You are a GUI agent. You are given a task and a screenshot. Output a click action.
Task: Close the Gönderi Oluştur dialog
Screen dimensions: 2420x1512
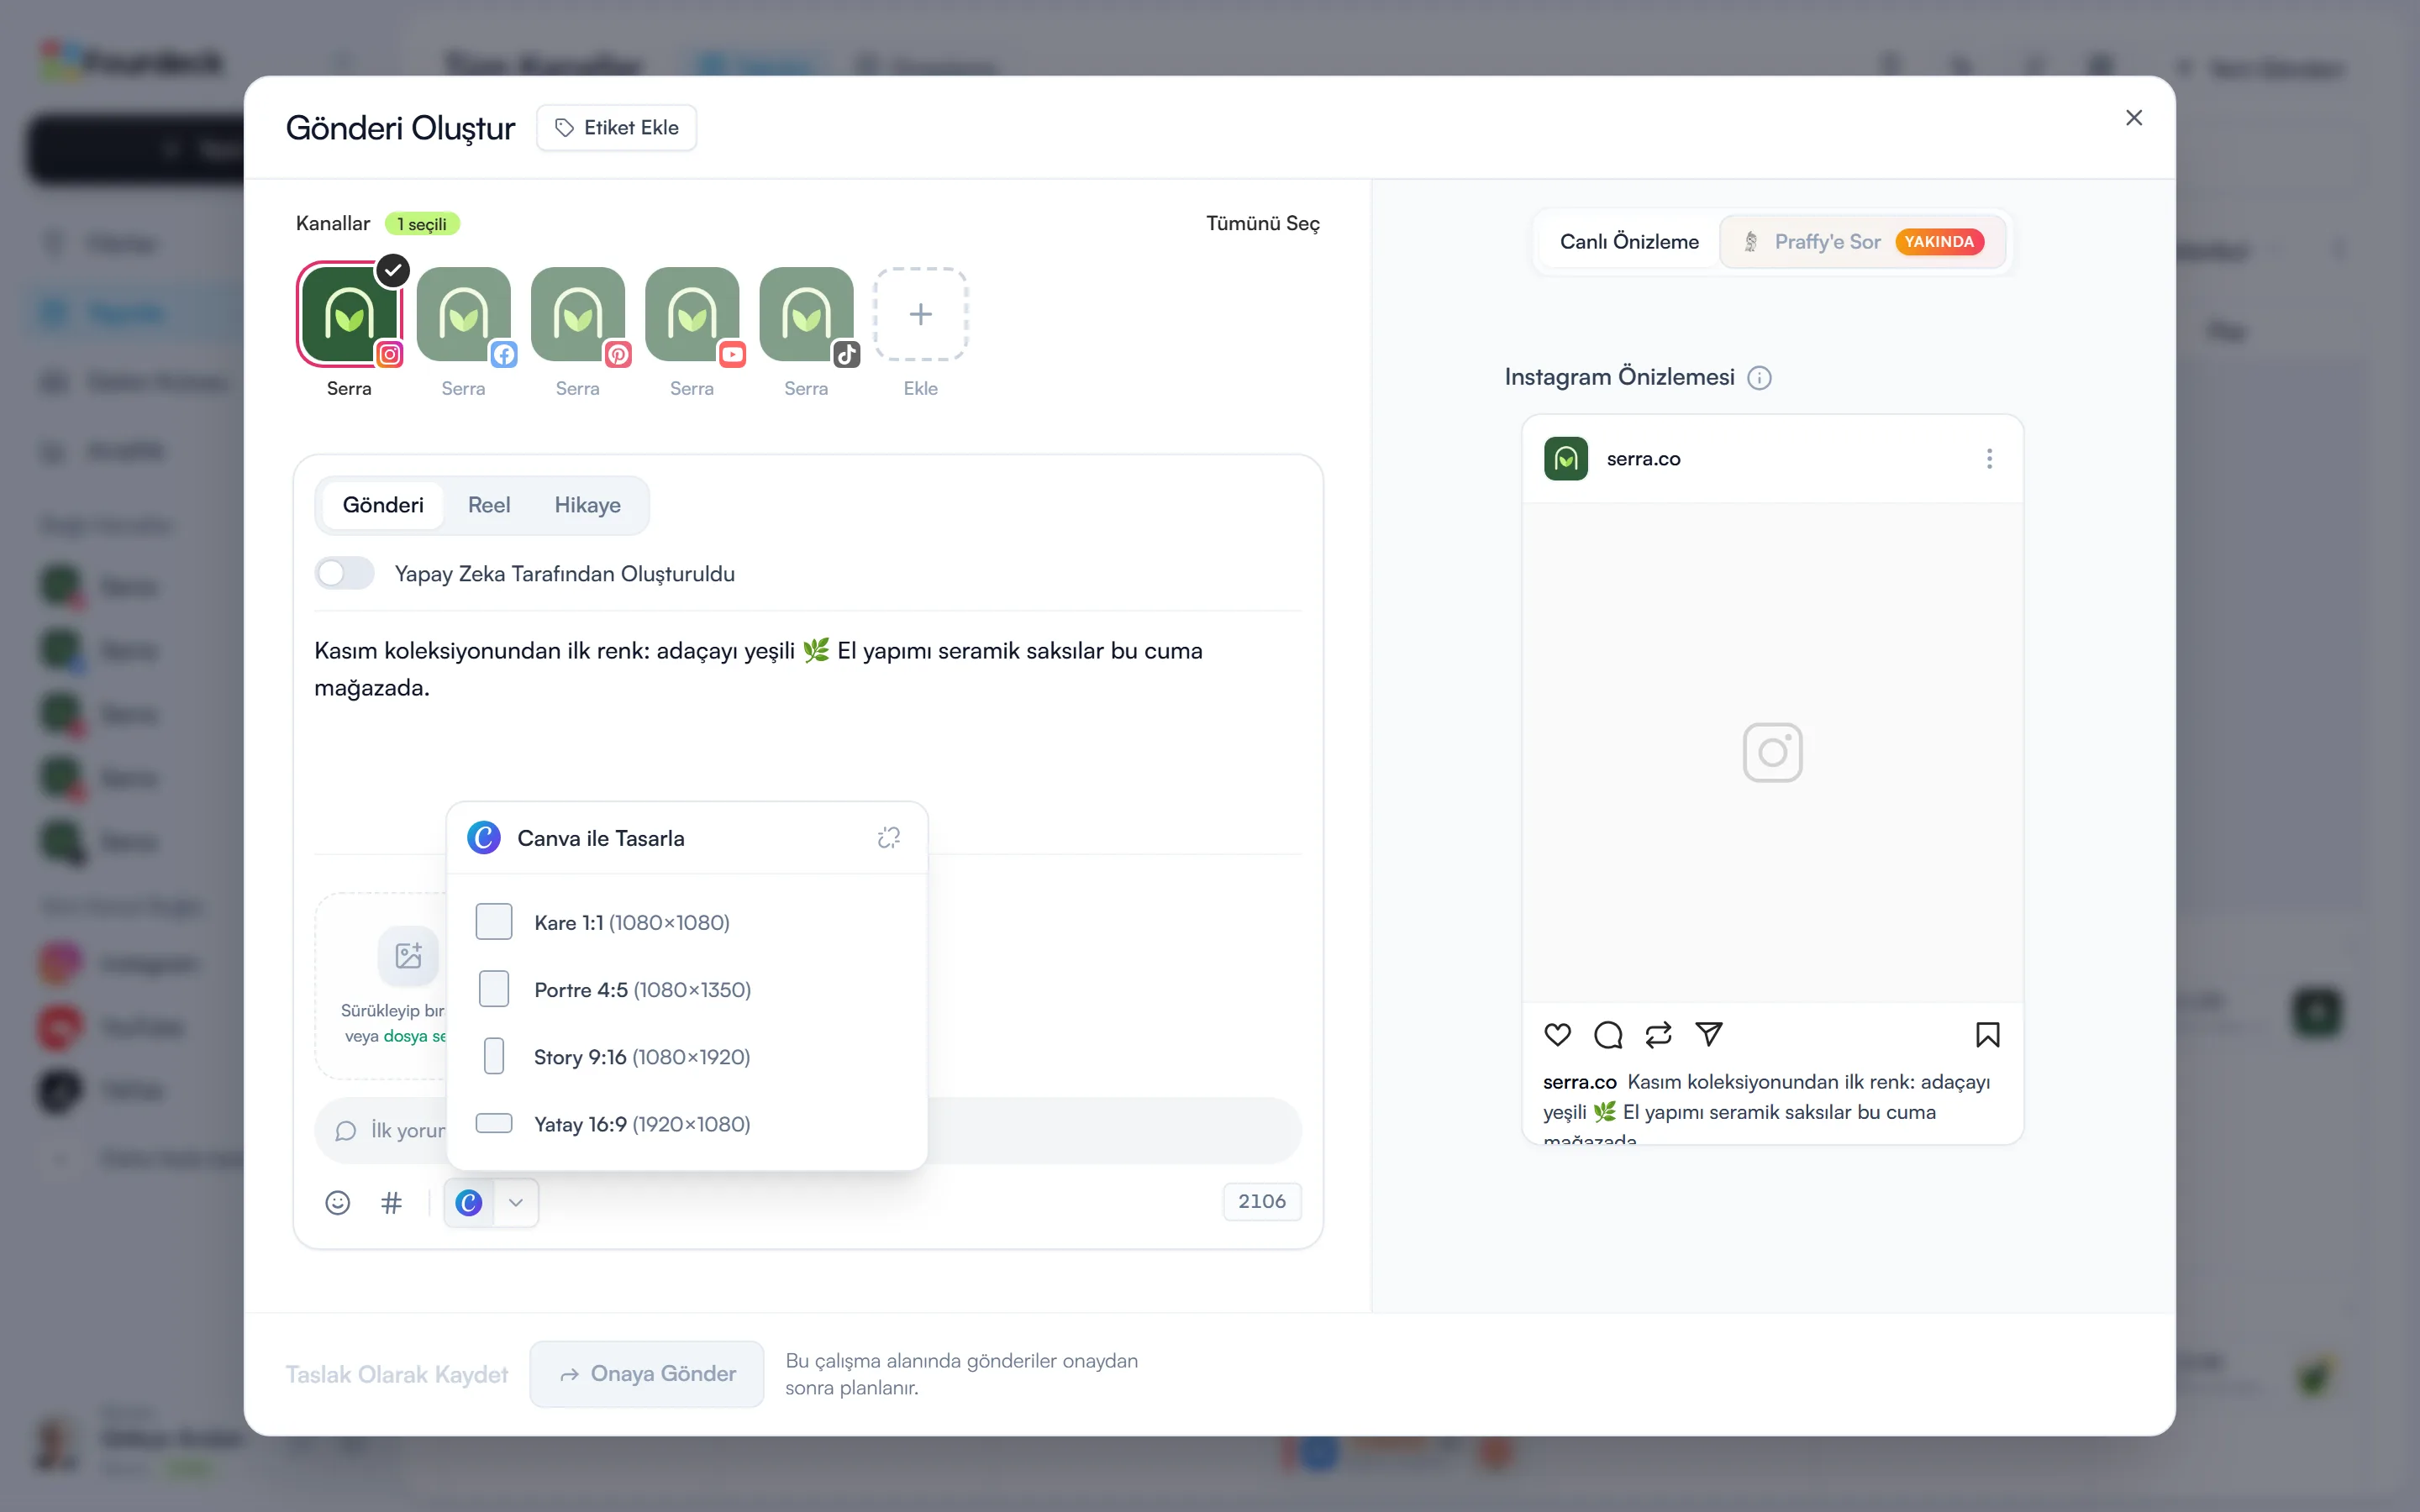pyautogui.click(x=2133, y=118)
